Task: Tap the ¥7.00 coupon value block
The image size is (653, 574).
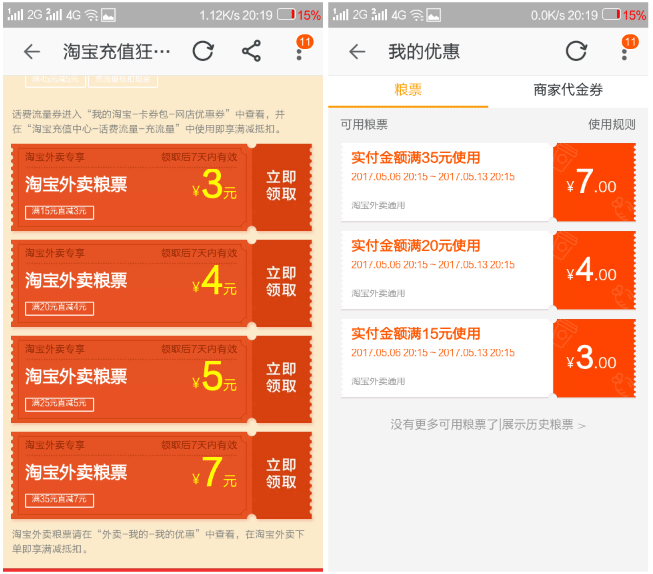Action: 594,182
